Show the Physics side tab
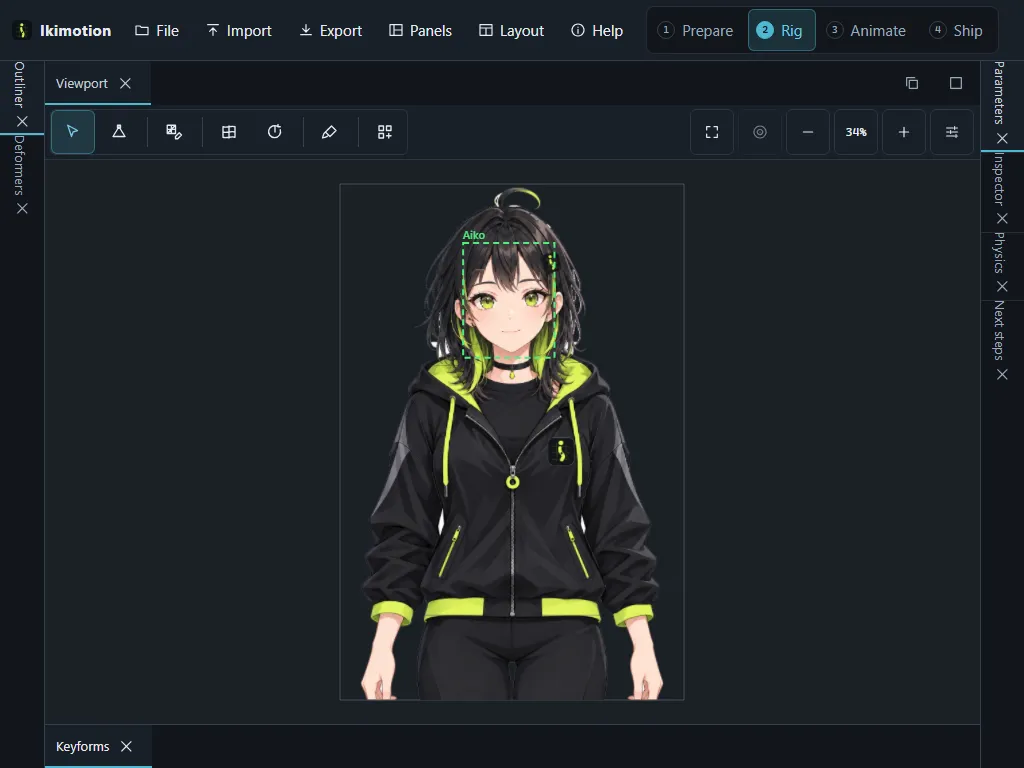The width and height of the screenshot is (1024, 768). pos(999,253)
